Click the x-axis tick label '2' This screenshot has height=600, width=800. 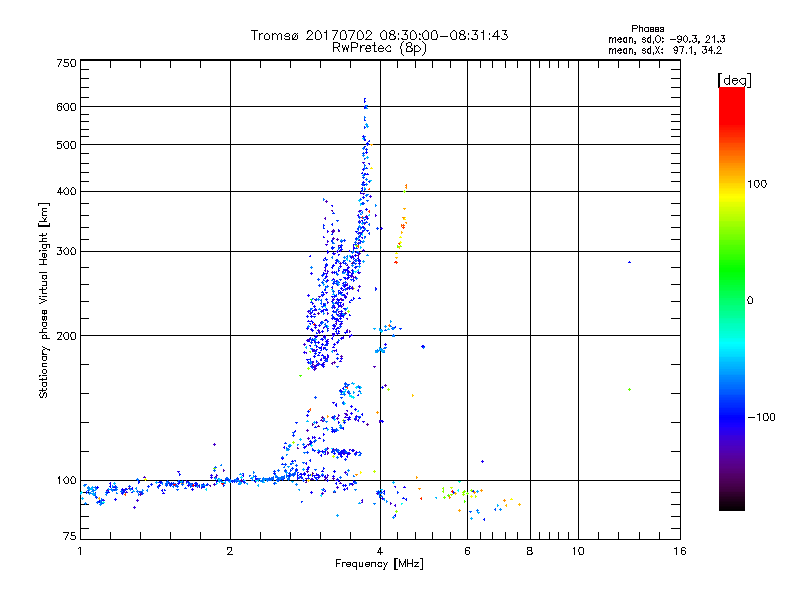(230, 551)
